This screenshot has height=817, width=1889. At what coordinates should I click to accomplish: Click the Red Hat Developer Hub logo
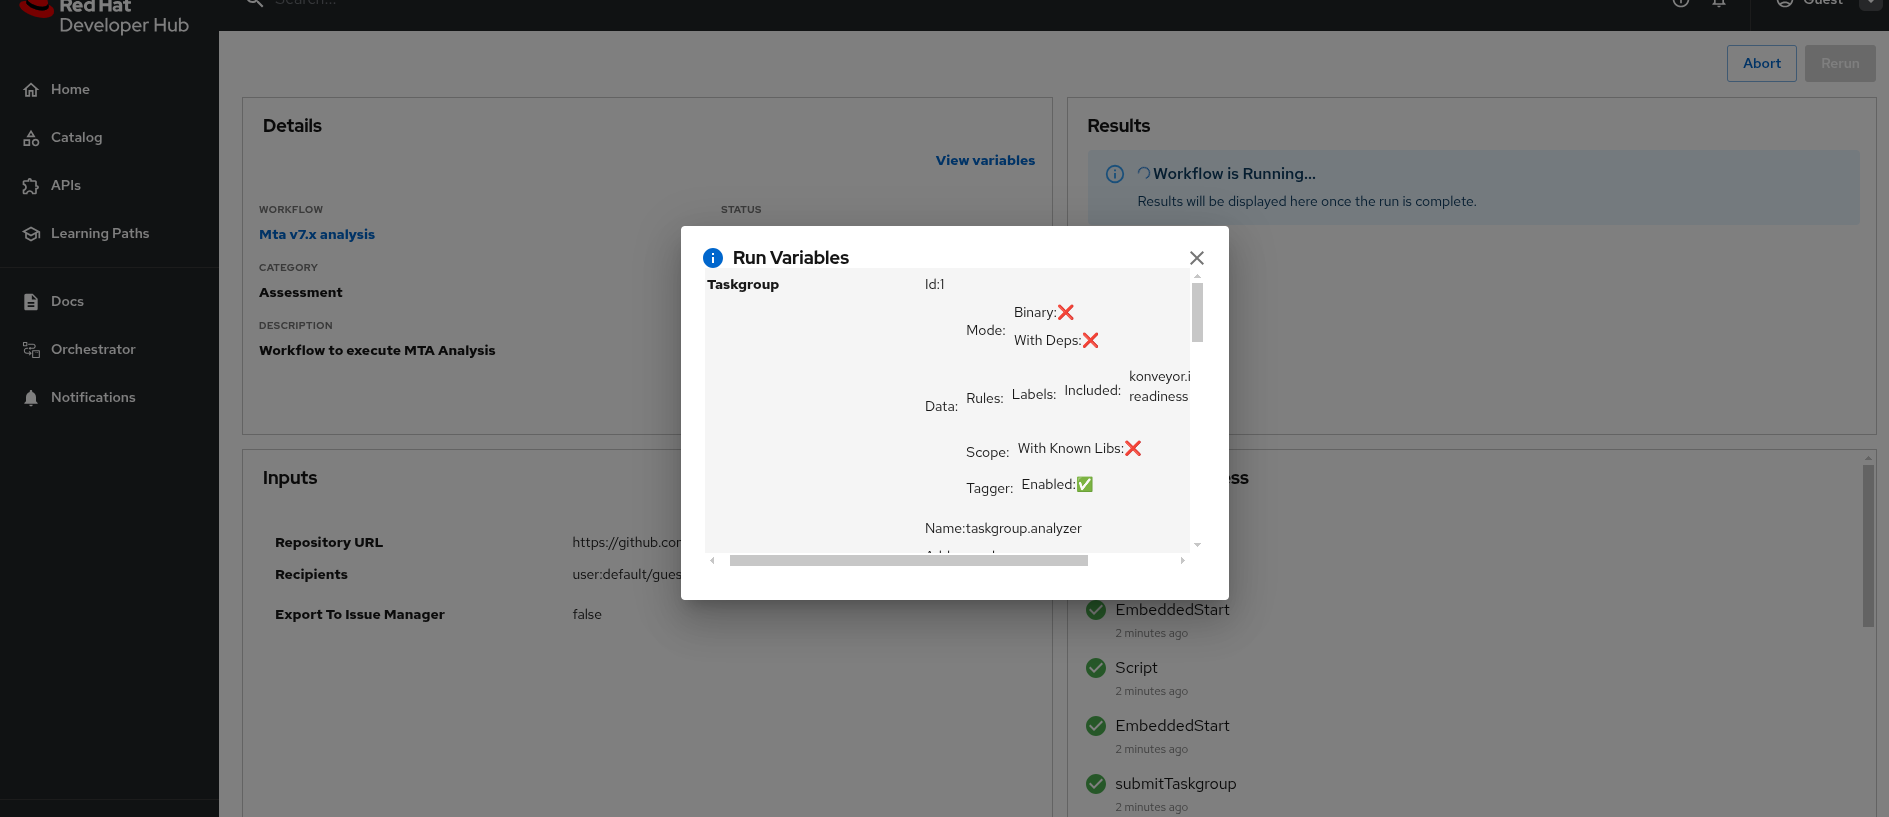pos(104,16)
